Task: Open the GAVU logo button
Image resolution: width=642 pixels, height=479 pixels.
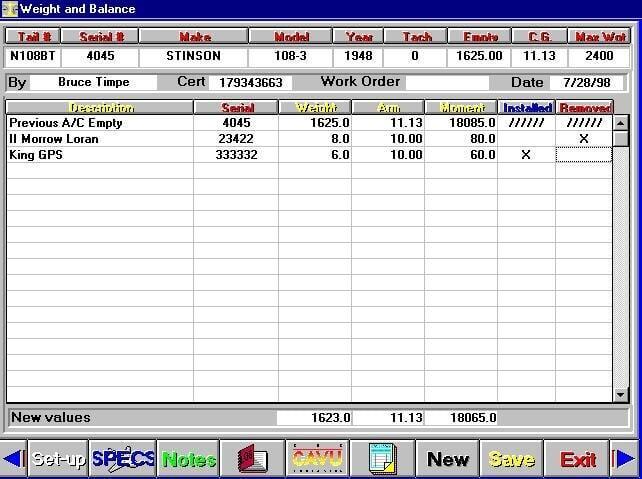Action: 316,459
